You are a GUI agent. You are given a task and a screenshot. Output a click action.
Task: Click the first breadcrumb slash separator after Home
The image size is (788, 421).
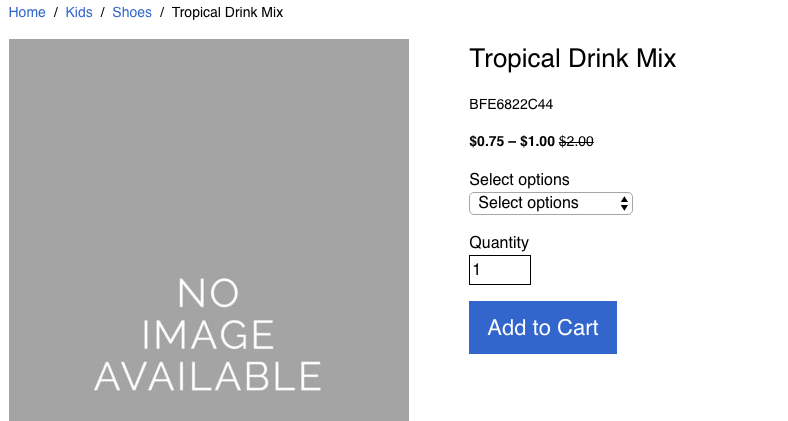(56, 12)
